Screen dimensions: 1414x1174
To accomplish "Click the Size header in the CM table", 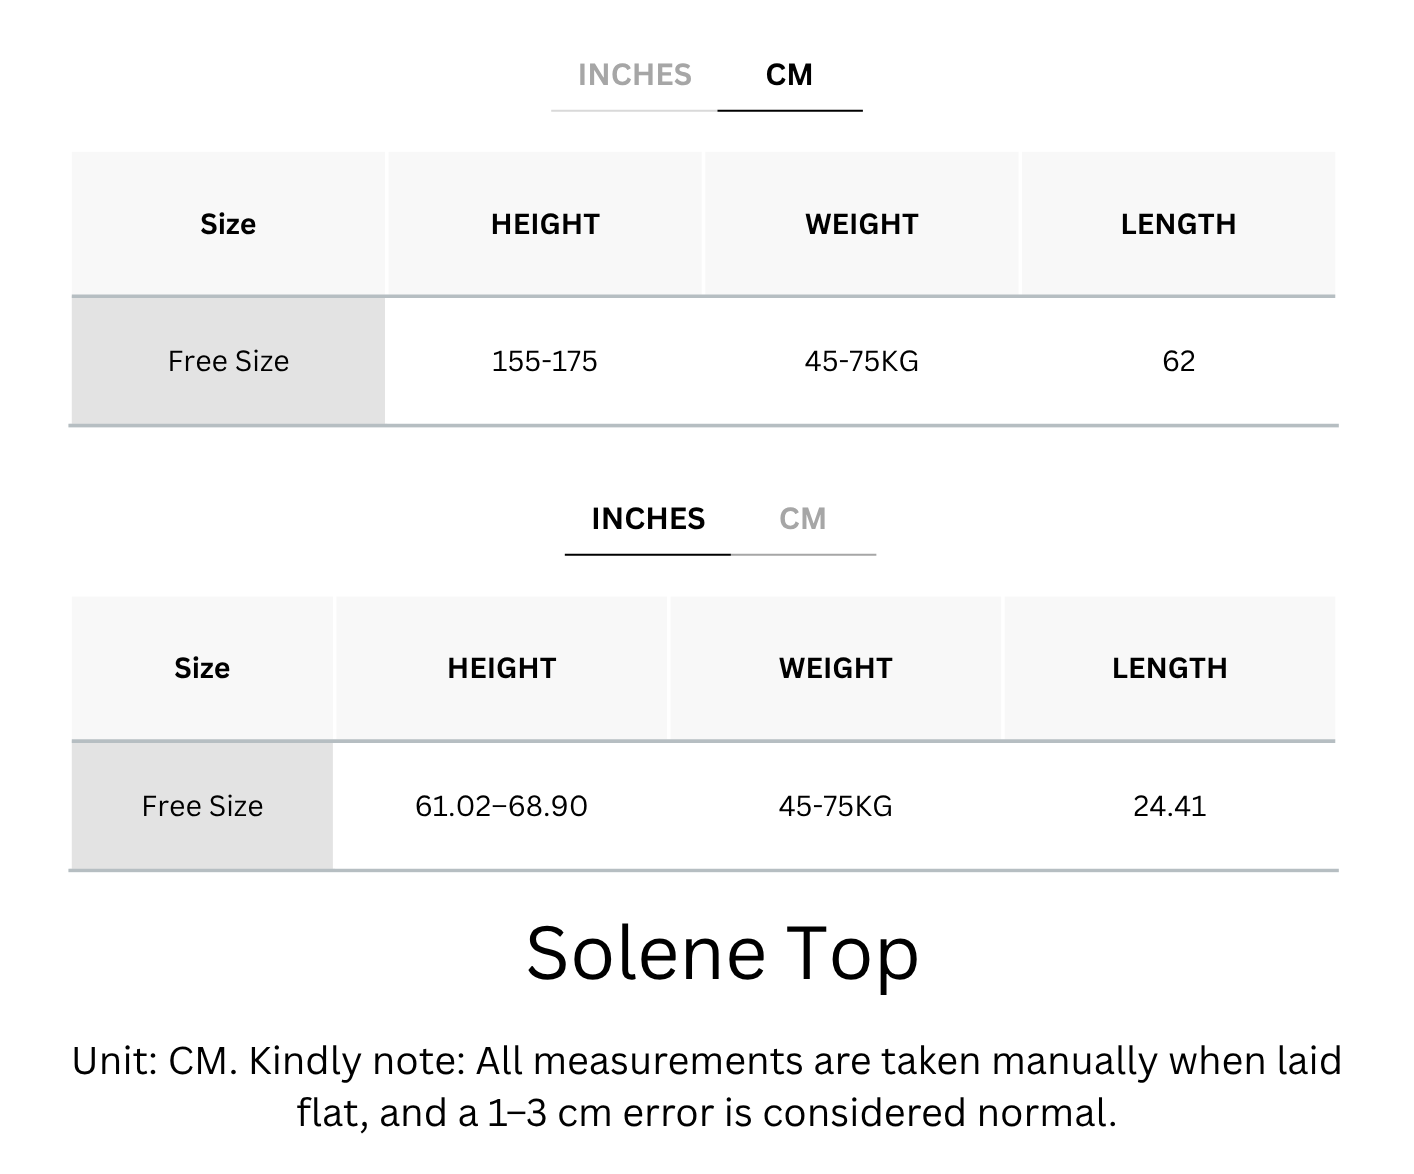I will 228,224.
